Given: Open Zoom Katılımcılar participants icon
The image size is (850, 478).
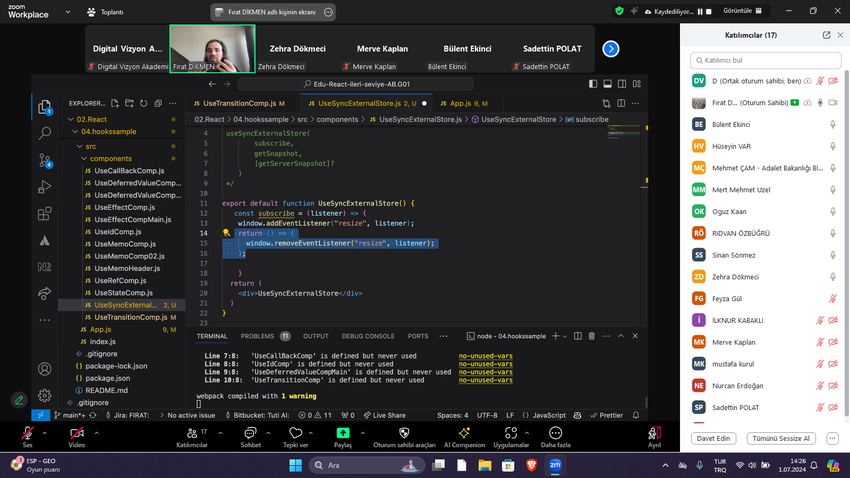Looking at the screenshot, I should pos(192,433).
